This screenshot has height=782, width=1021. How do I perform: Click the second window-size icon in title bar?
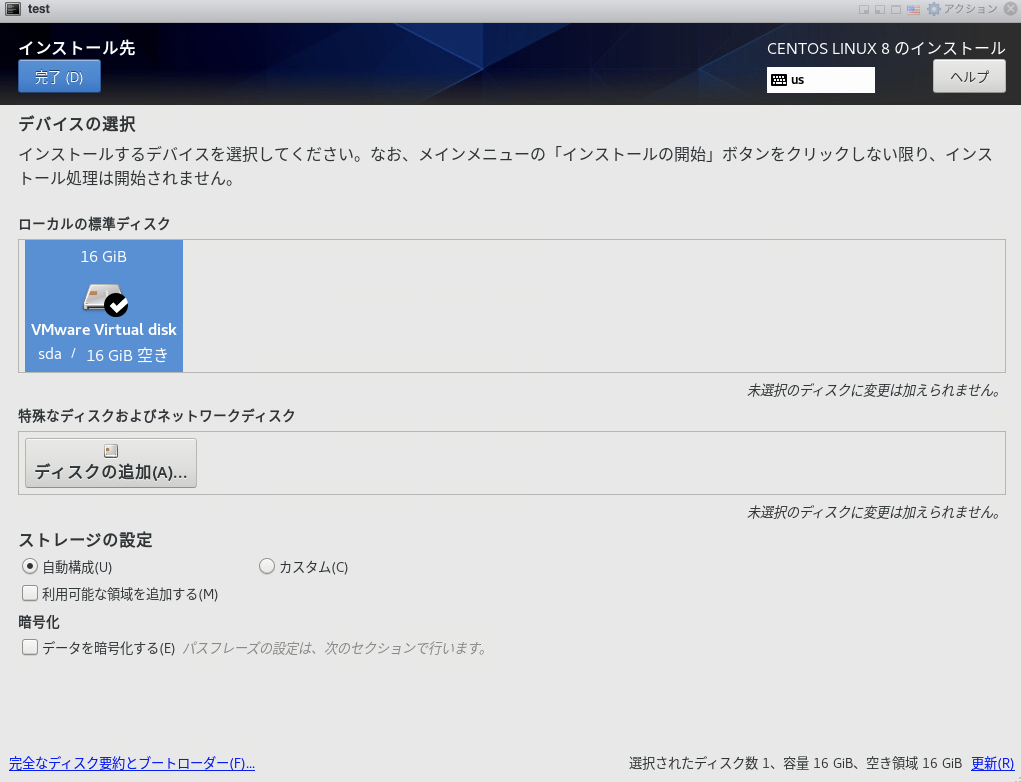pyautogui.click(x=880, y=10)
